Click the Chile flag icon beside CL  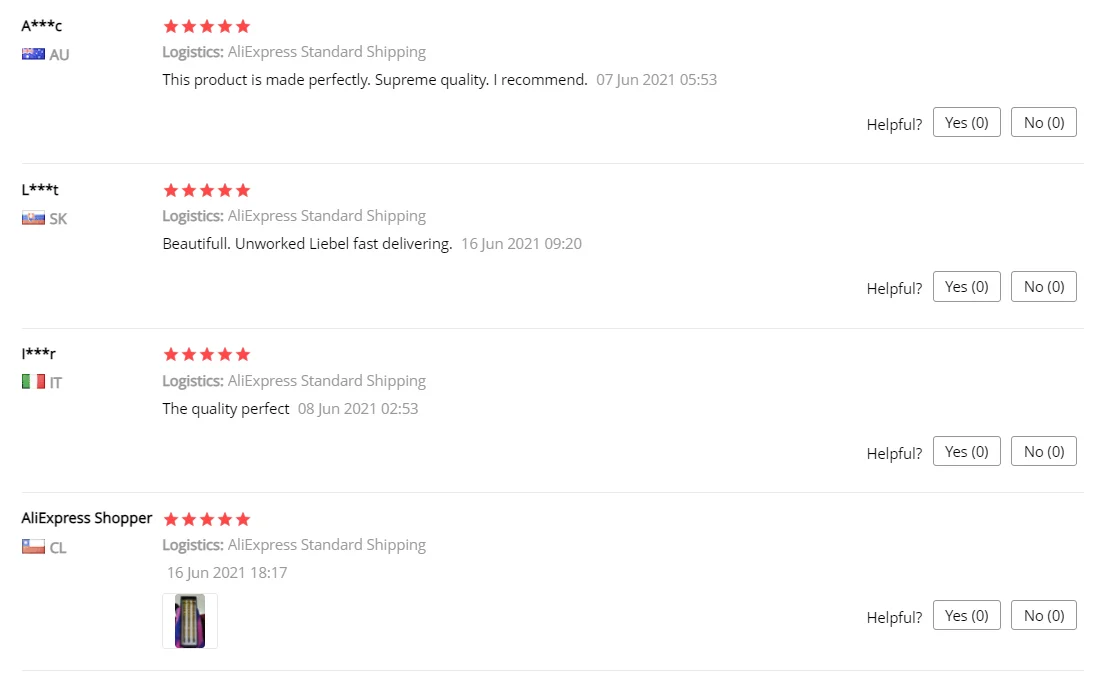tap(33, 547)
